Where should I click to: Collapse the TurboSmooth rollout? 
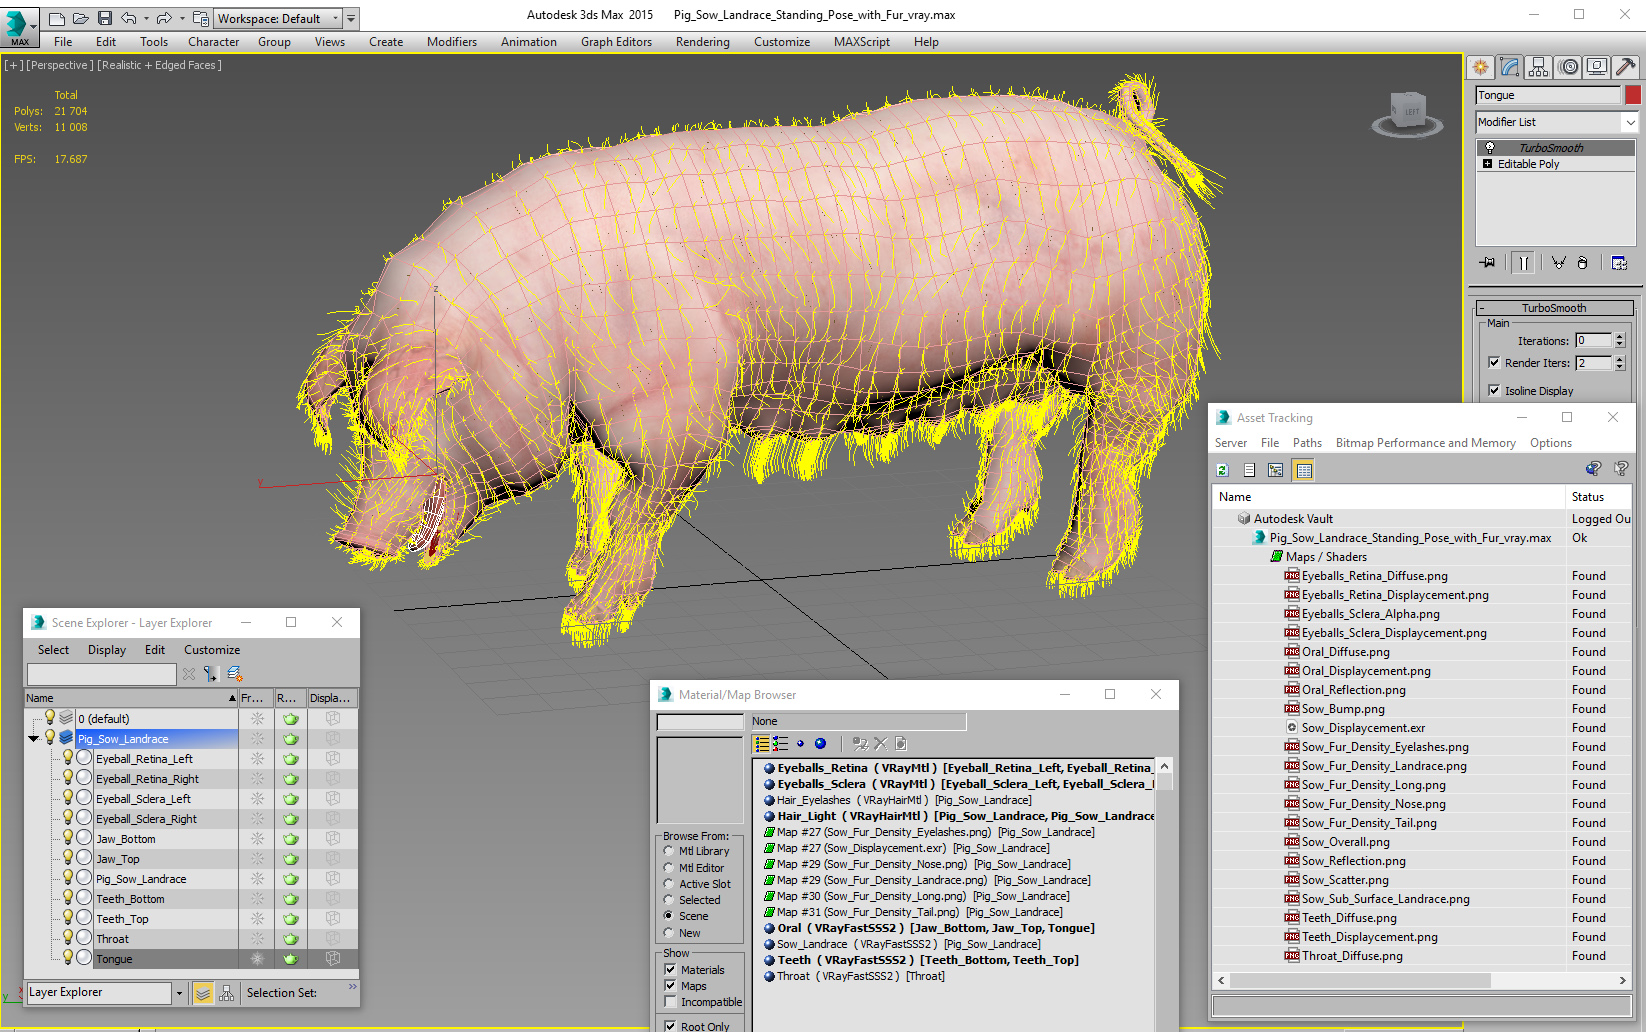[1482, 308]
